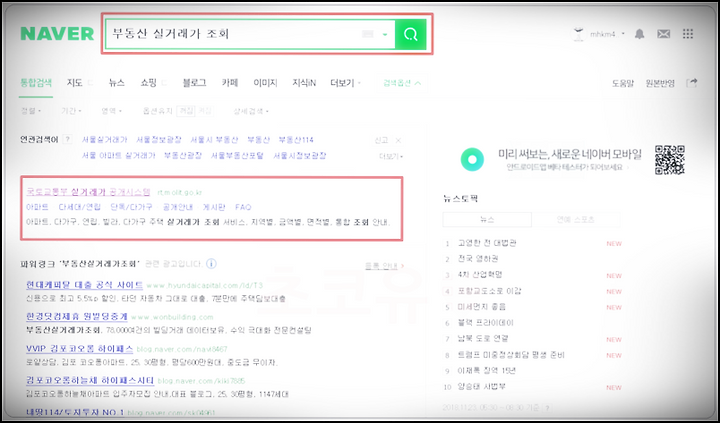720x423 pixels.
Task: Close the related searches with X
Action: coord(398,141)
